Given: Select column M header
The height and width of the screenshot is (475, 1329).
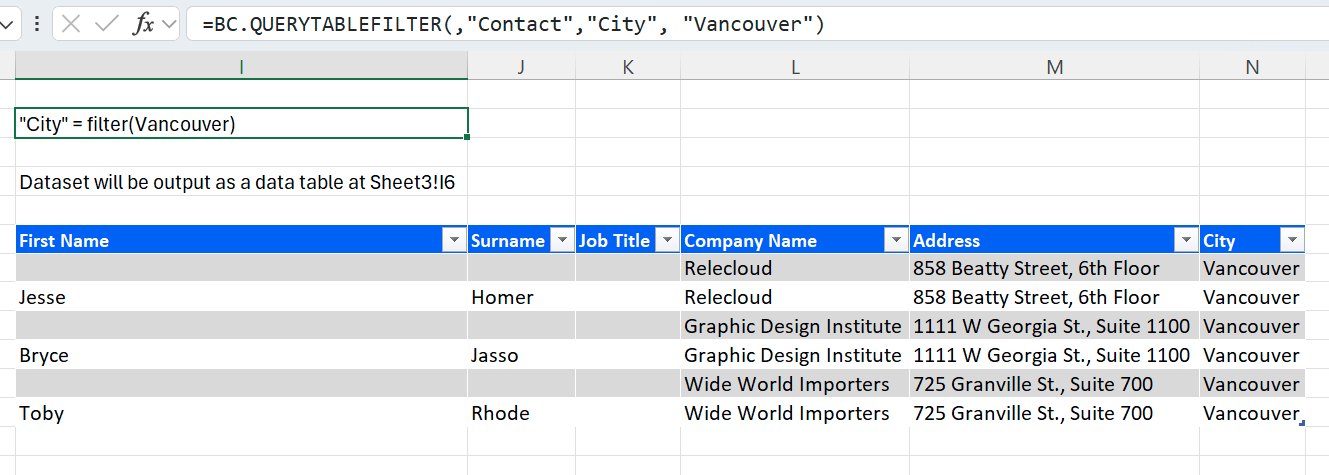Looking at the screenshot, I should pos(1054,66).
